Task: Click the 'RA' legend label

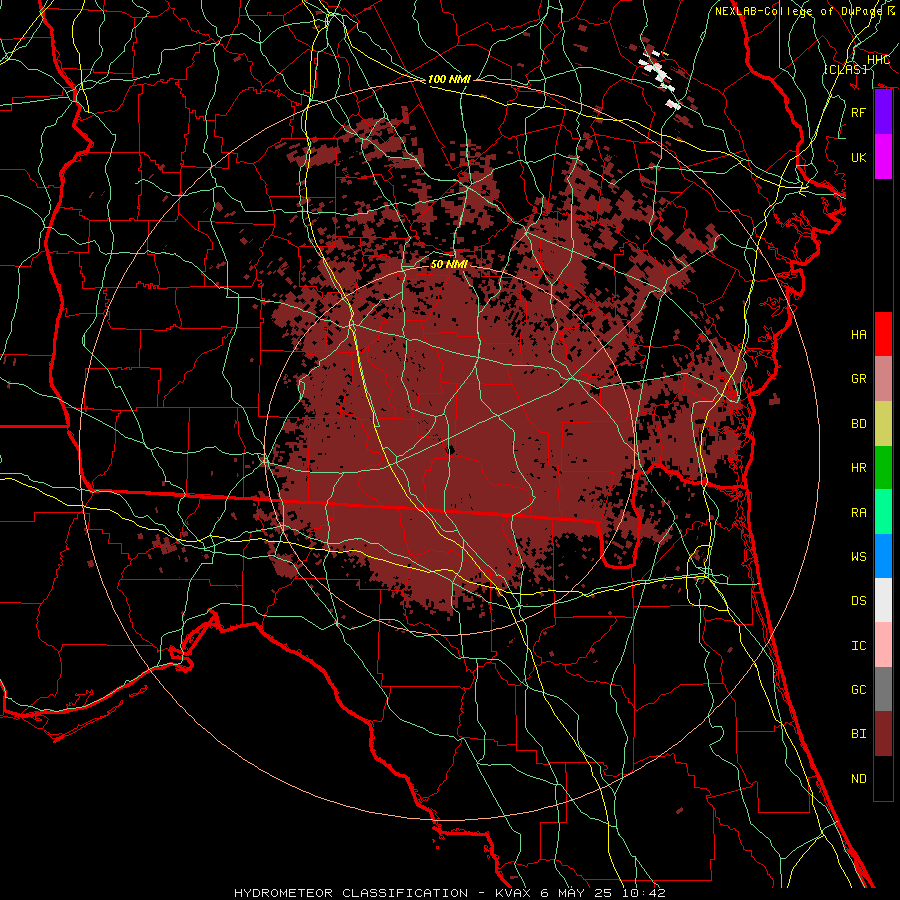Action: (859, 512)
